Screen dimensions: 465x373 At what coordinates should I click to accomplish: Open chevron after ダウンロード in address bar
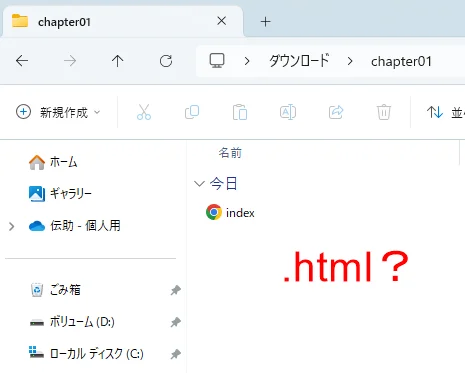tap(350, 61)
